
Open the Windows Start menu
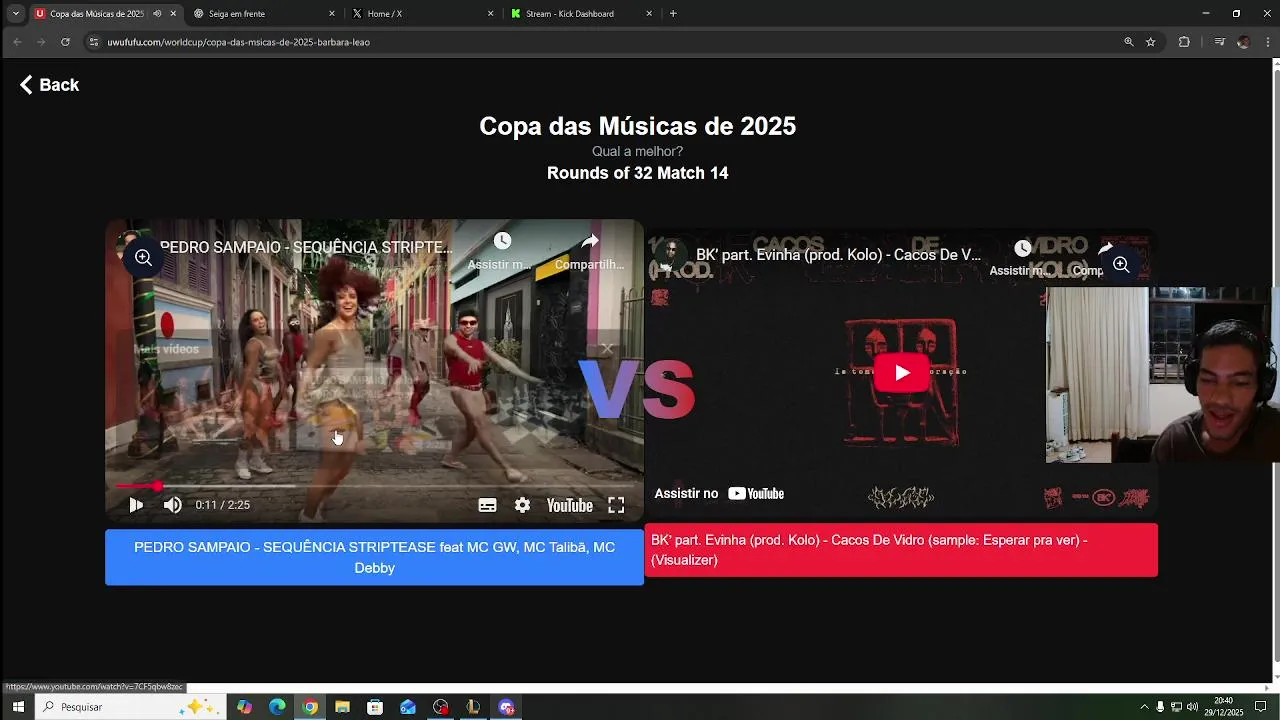pos(18,707)
